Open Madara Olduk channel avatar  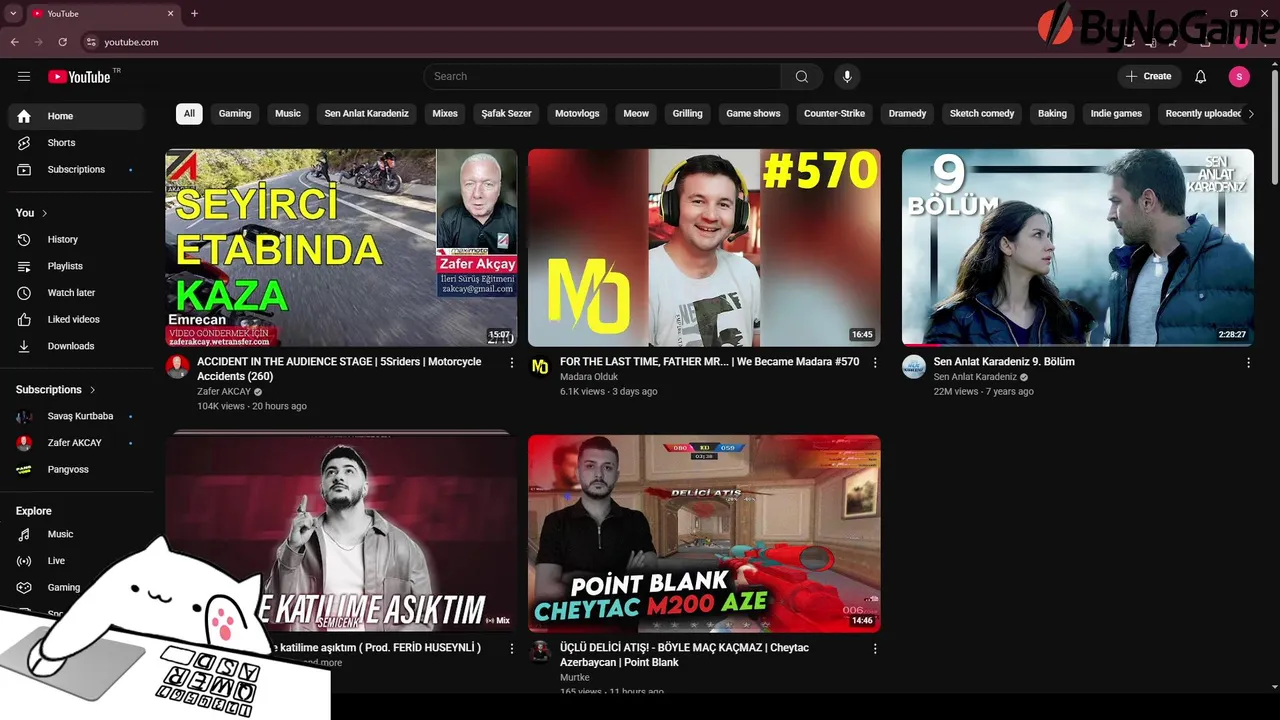tap(540, 366)
